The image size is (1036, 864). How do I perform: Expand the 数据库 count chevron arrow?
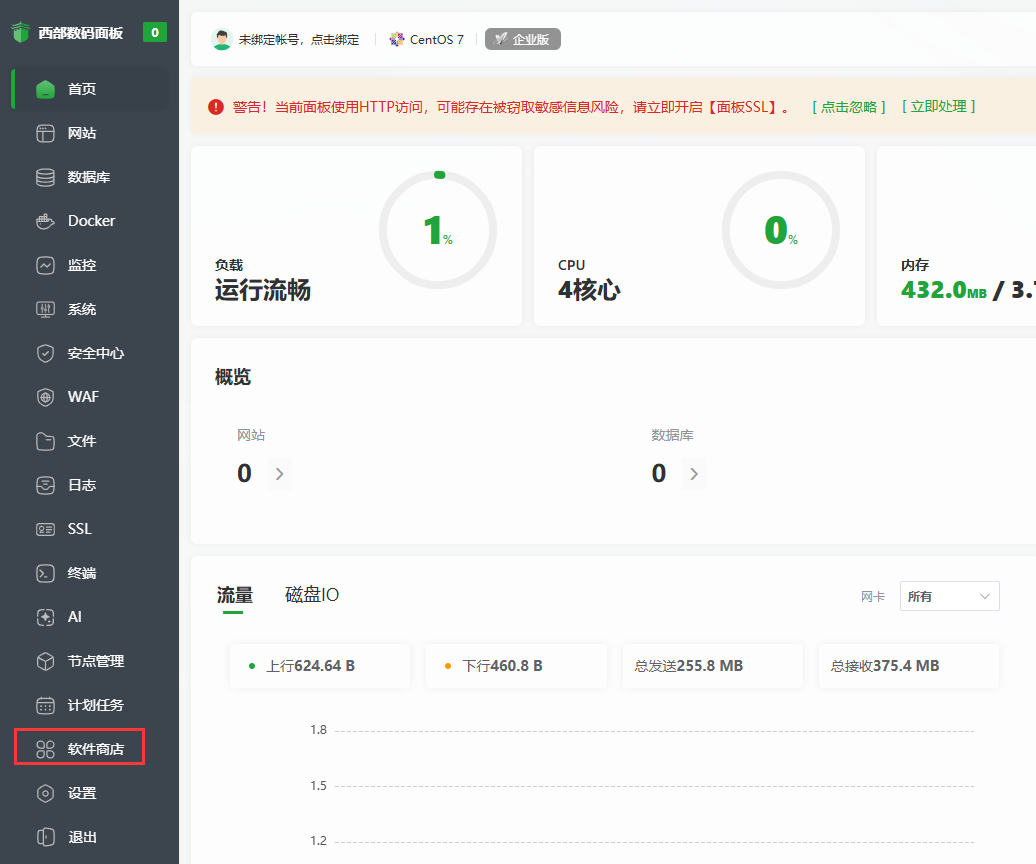tap(694, 474)
